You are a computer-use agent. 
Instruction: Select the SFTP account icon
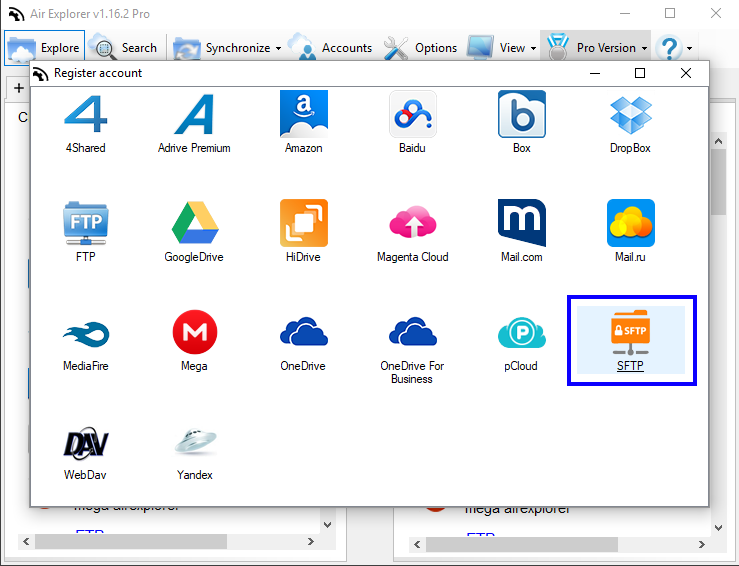tap(631, 332)
